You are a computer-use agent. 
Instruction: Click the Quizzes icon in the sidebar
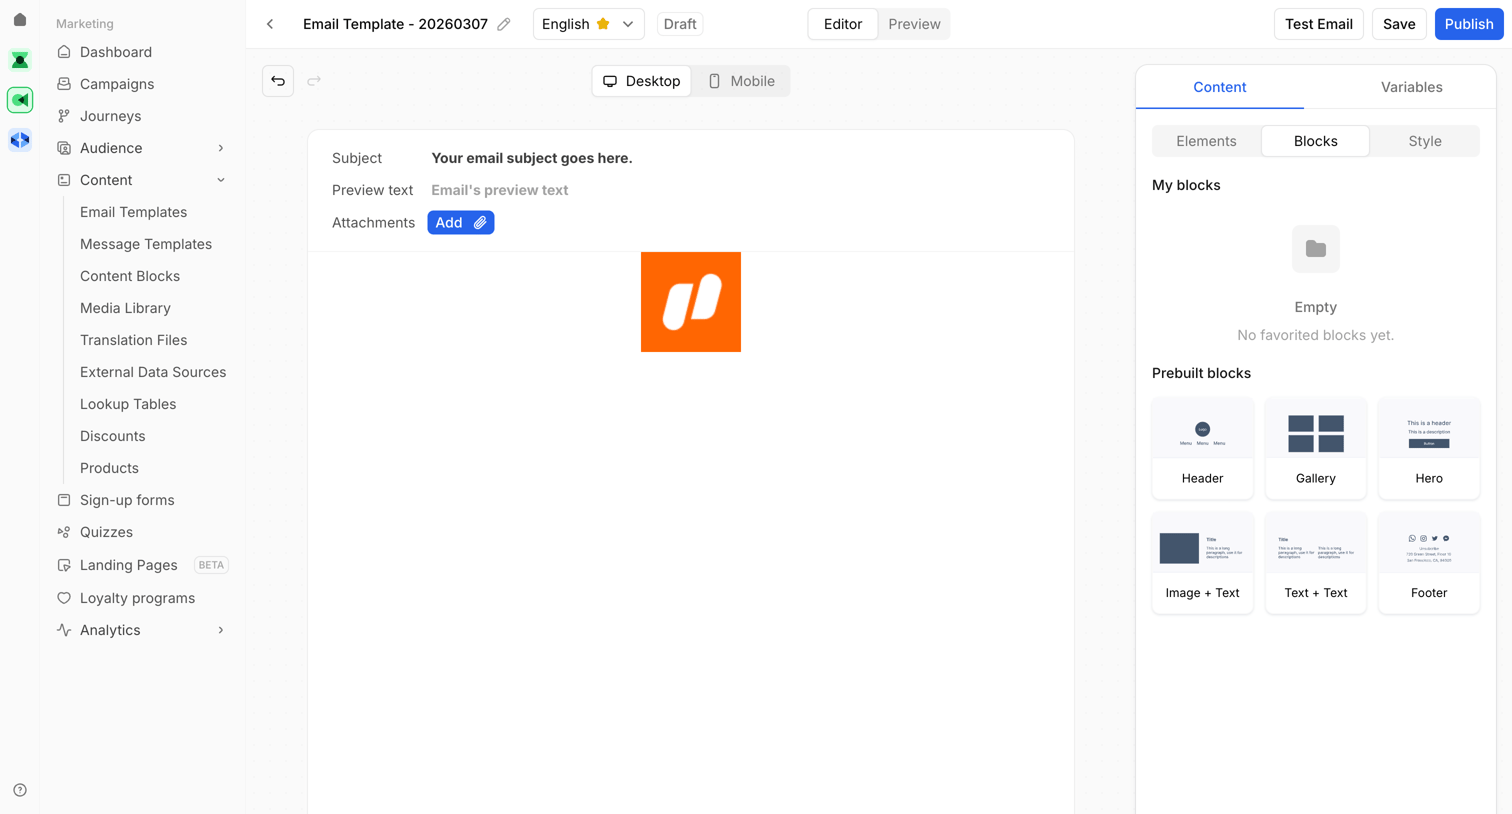64,532
